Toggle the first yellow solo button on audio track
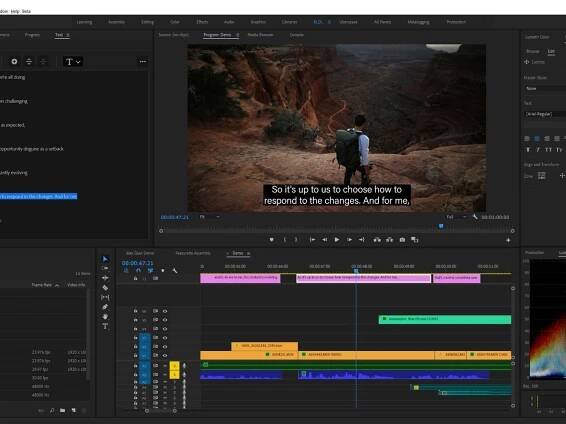This screenshot has height=424, width=566. pyautogui.click(x=174, y=366)
